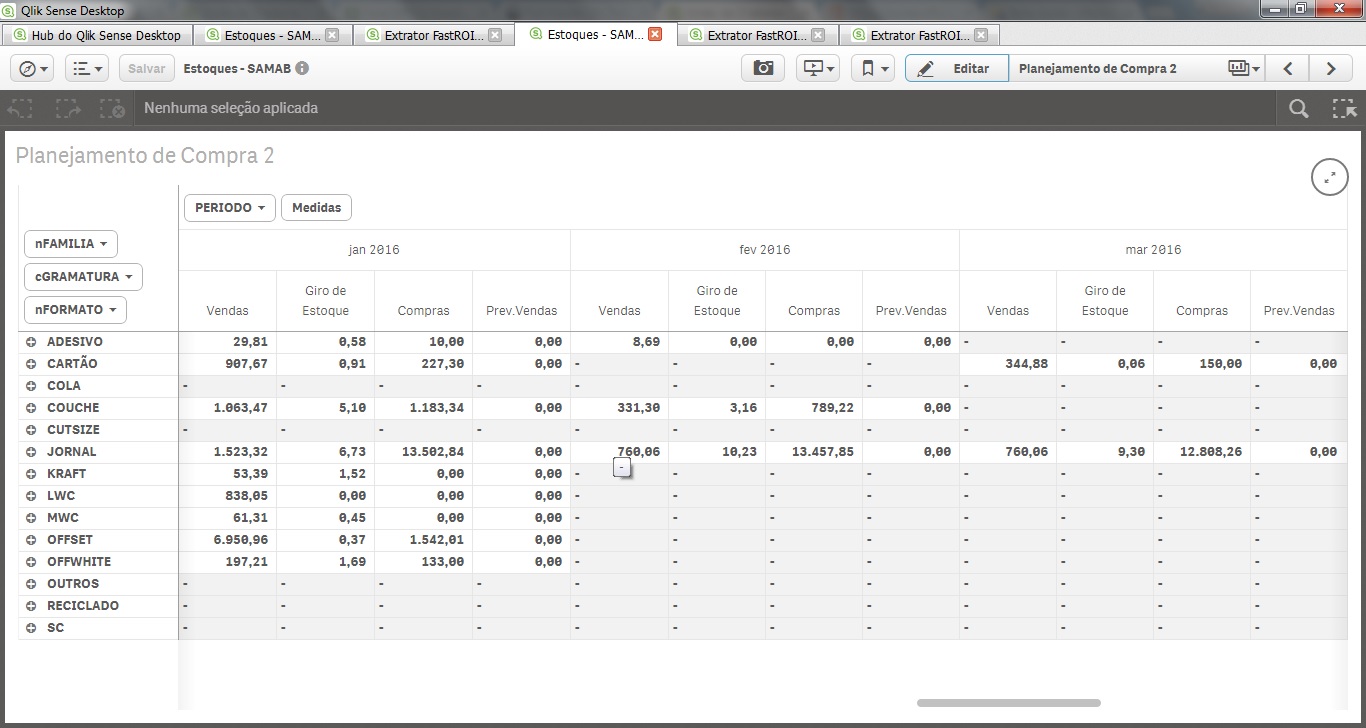The height and width of the screenshot is (728, 1366).
Task: Open the bookmarks menu
Action: [x=873, y=68]
